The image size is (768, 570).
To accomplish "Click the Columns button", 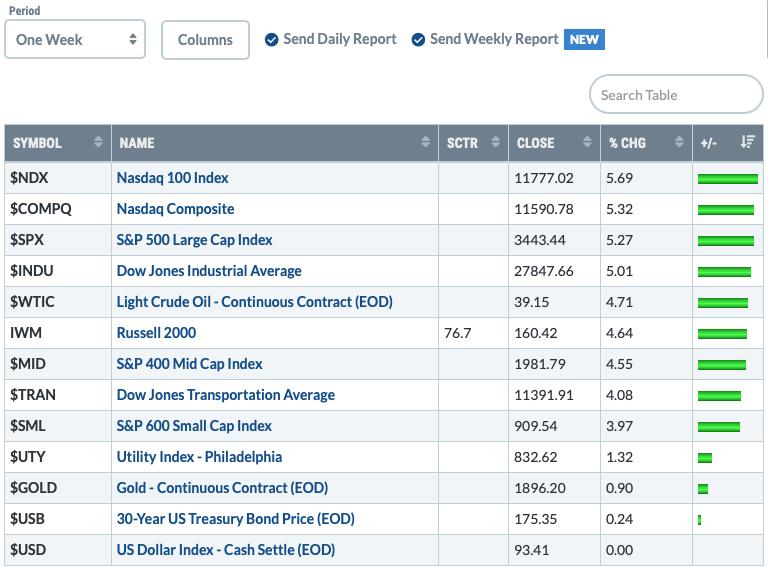I will click(205, 40).
